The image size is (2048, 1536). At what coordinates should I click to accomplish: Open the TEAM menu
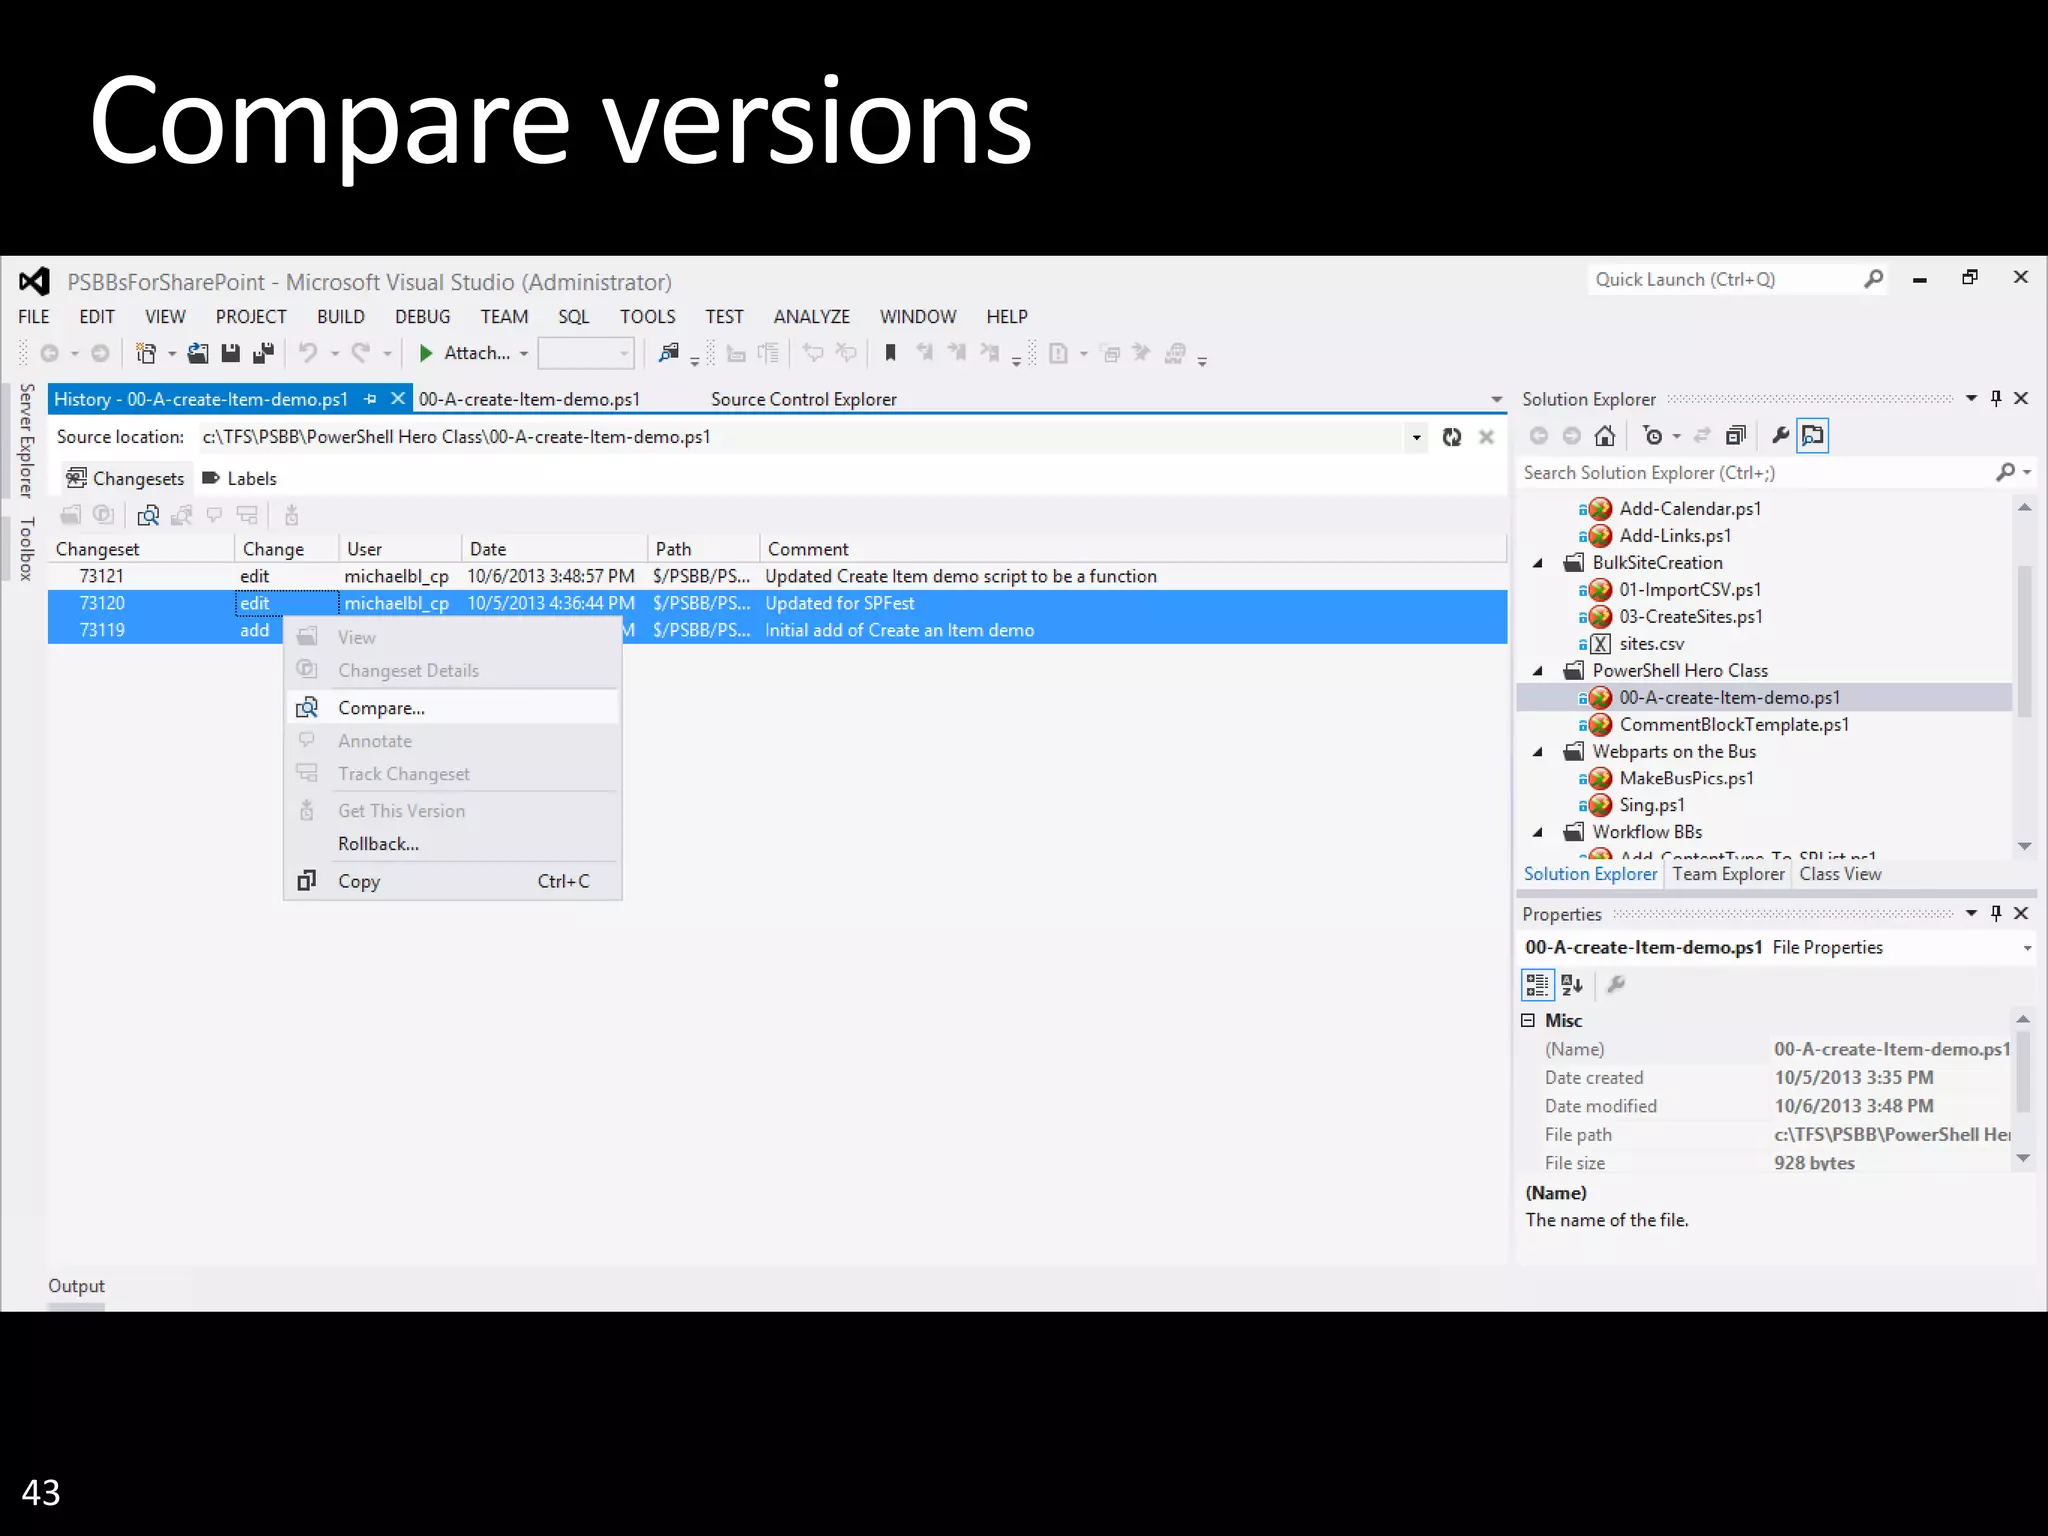[x=504, y=316]
